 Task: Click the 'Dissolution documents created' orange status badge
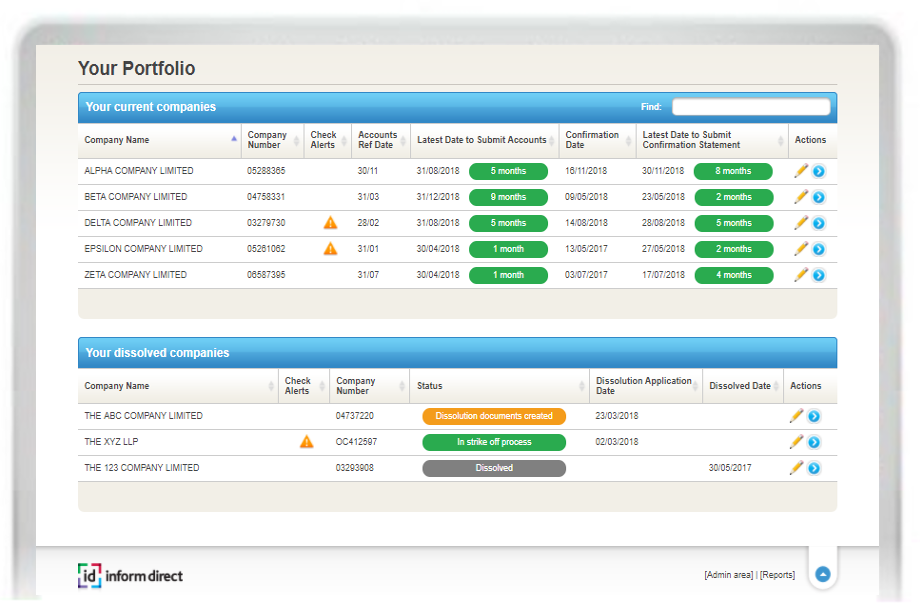pyautogui.click(x=494, y=416)
